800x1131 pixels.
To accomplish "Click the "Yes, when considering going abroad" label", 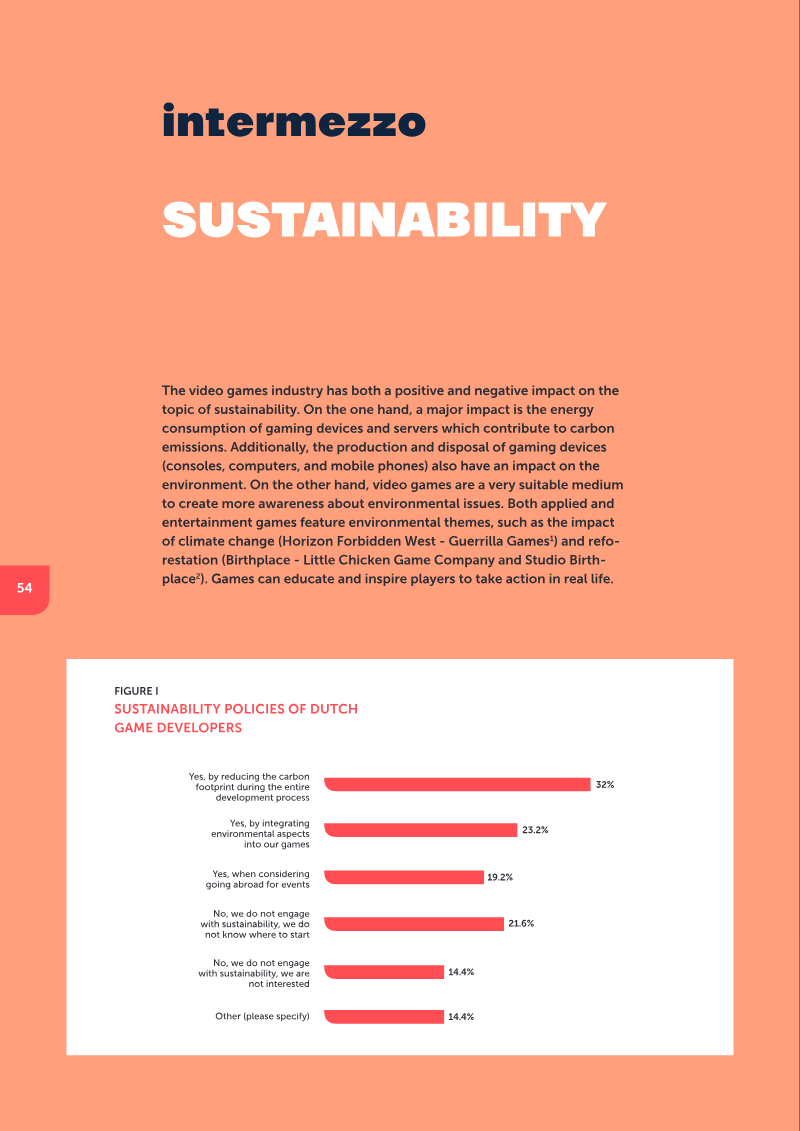I will (x=258, y=879).
